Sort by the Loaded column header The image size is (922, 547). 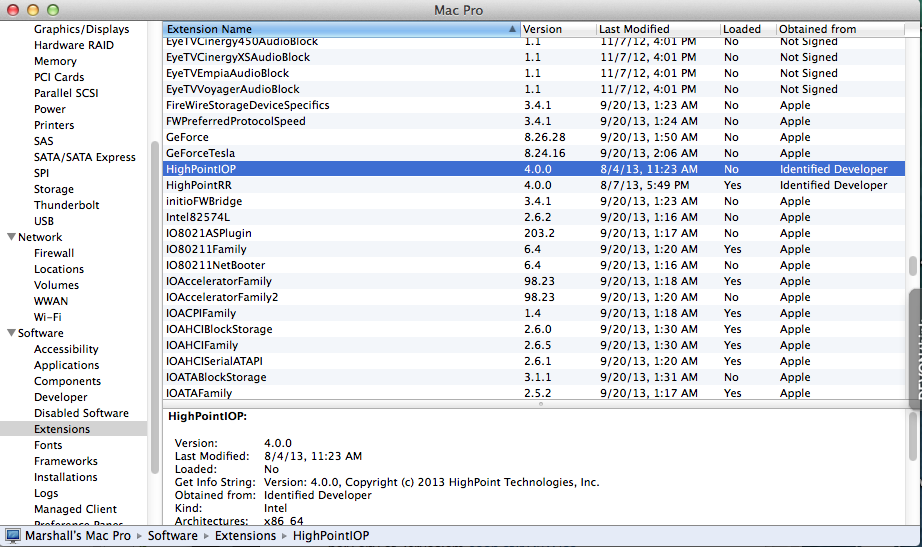coord(747,29)
